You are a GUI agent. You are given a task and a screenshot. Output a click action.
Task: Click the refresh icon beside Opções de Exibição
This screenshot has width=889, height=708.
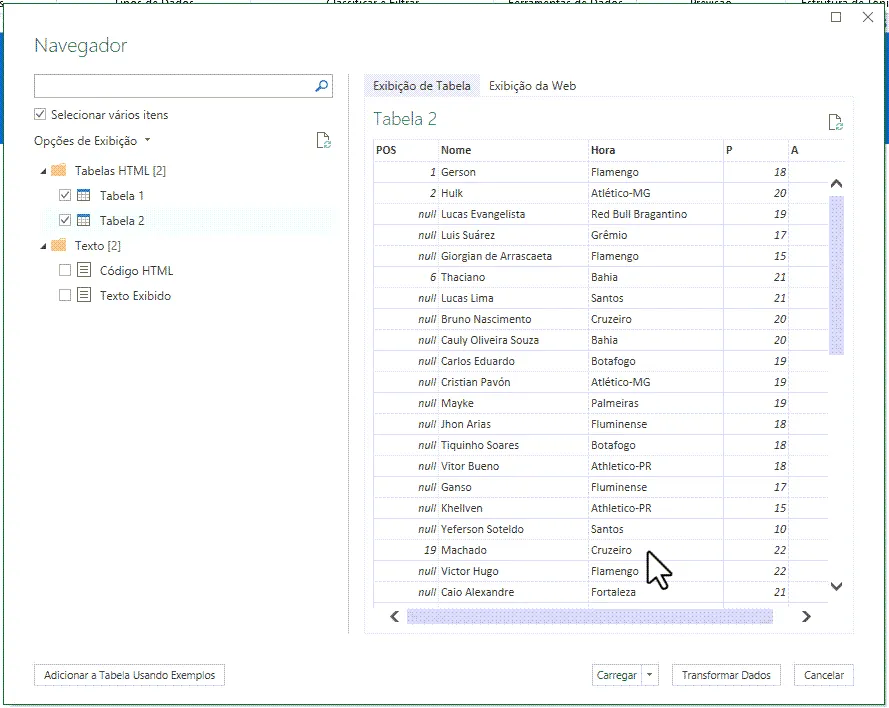(323, 140)
